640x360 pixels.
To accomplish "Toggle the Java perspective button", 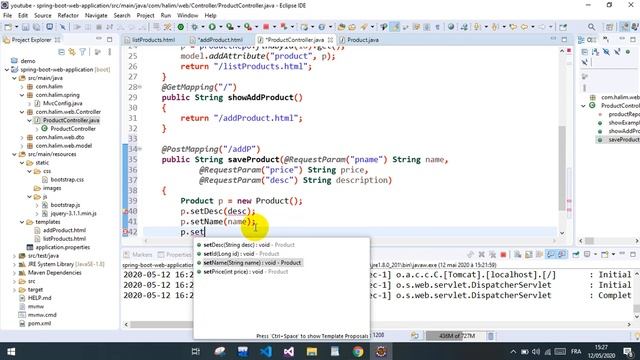I will pos(625,27).
